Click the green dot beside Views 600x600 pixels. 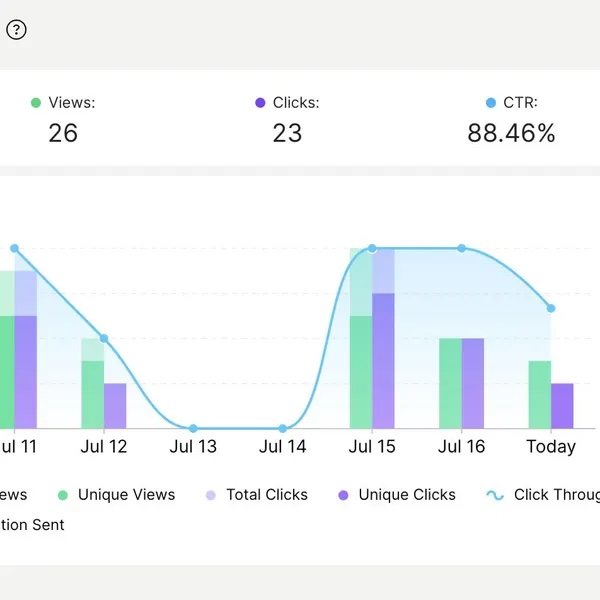pyautogui.click(x=36, y=102)
